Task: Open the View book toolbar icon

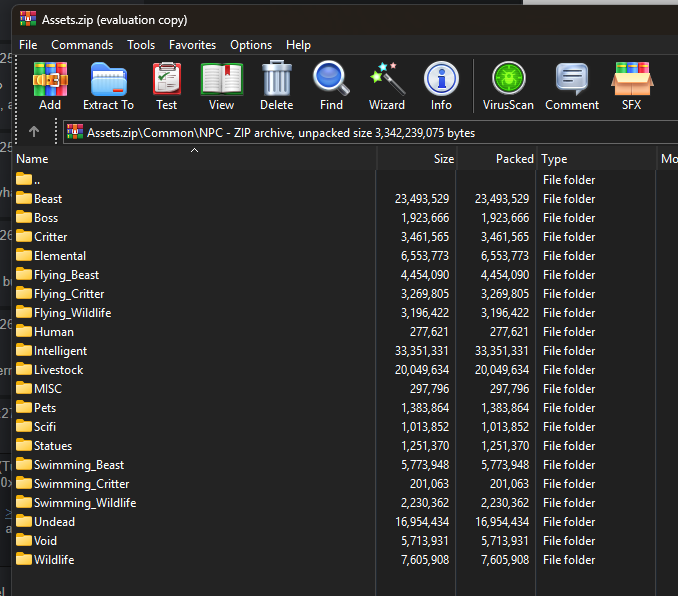Action: tap(222, 79)
